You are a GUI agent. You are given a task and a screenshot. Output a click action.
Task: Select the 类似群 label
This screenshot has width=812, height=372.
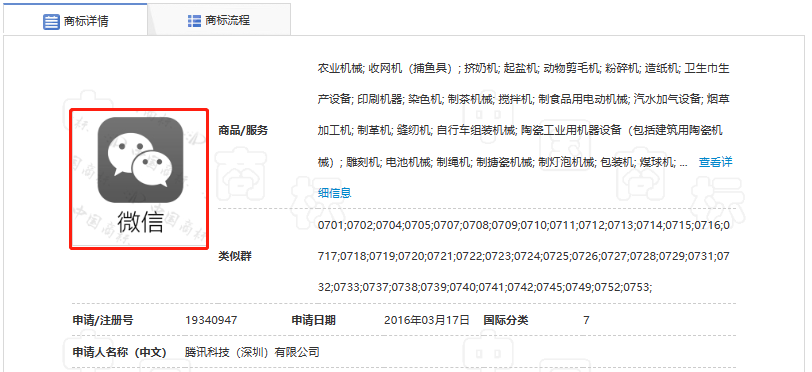click(x=235, y=256)
